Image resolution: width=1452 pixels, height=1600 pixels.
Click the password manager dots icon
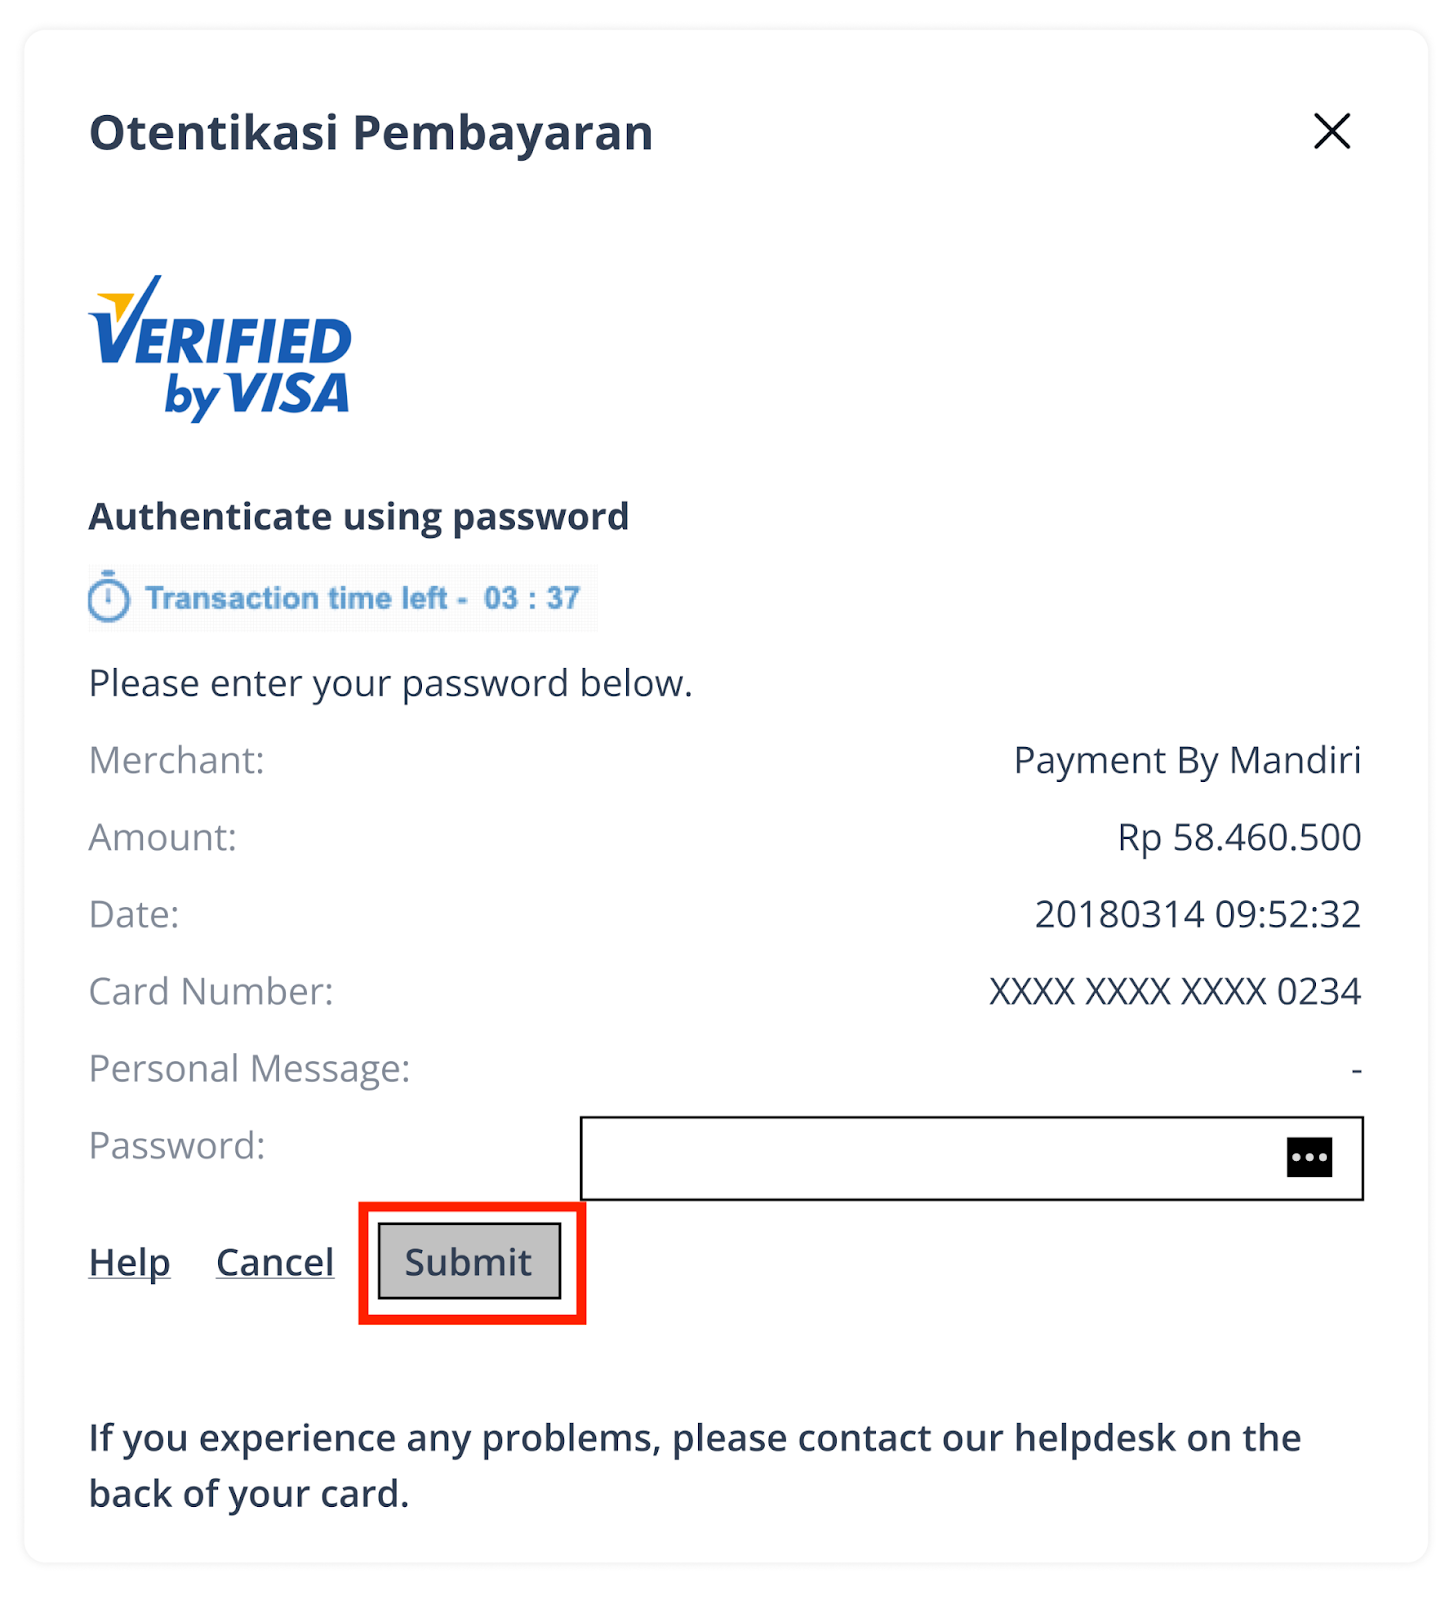tap(1309, 1157)
